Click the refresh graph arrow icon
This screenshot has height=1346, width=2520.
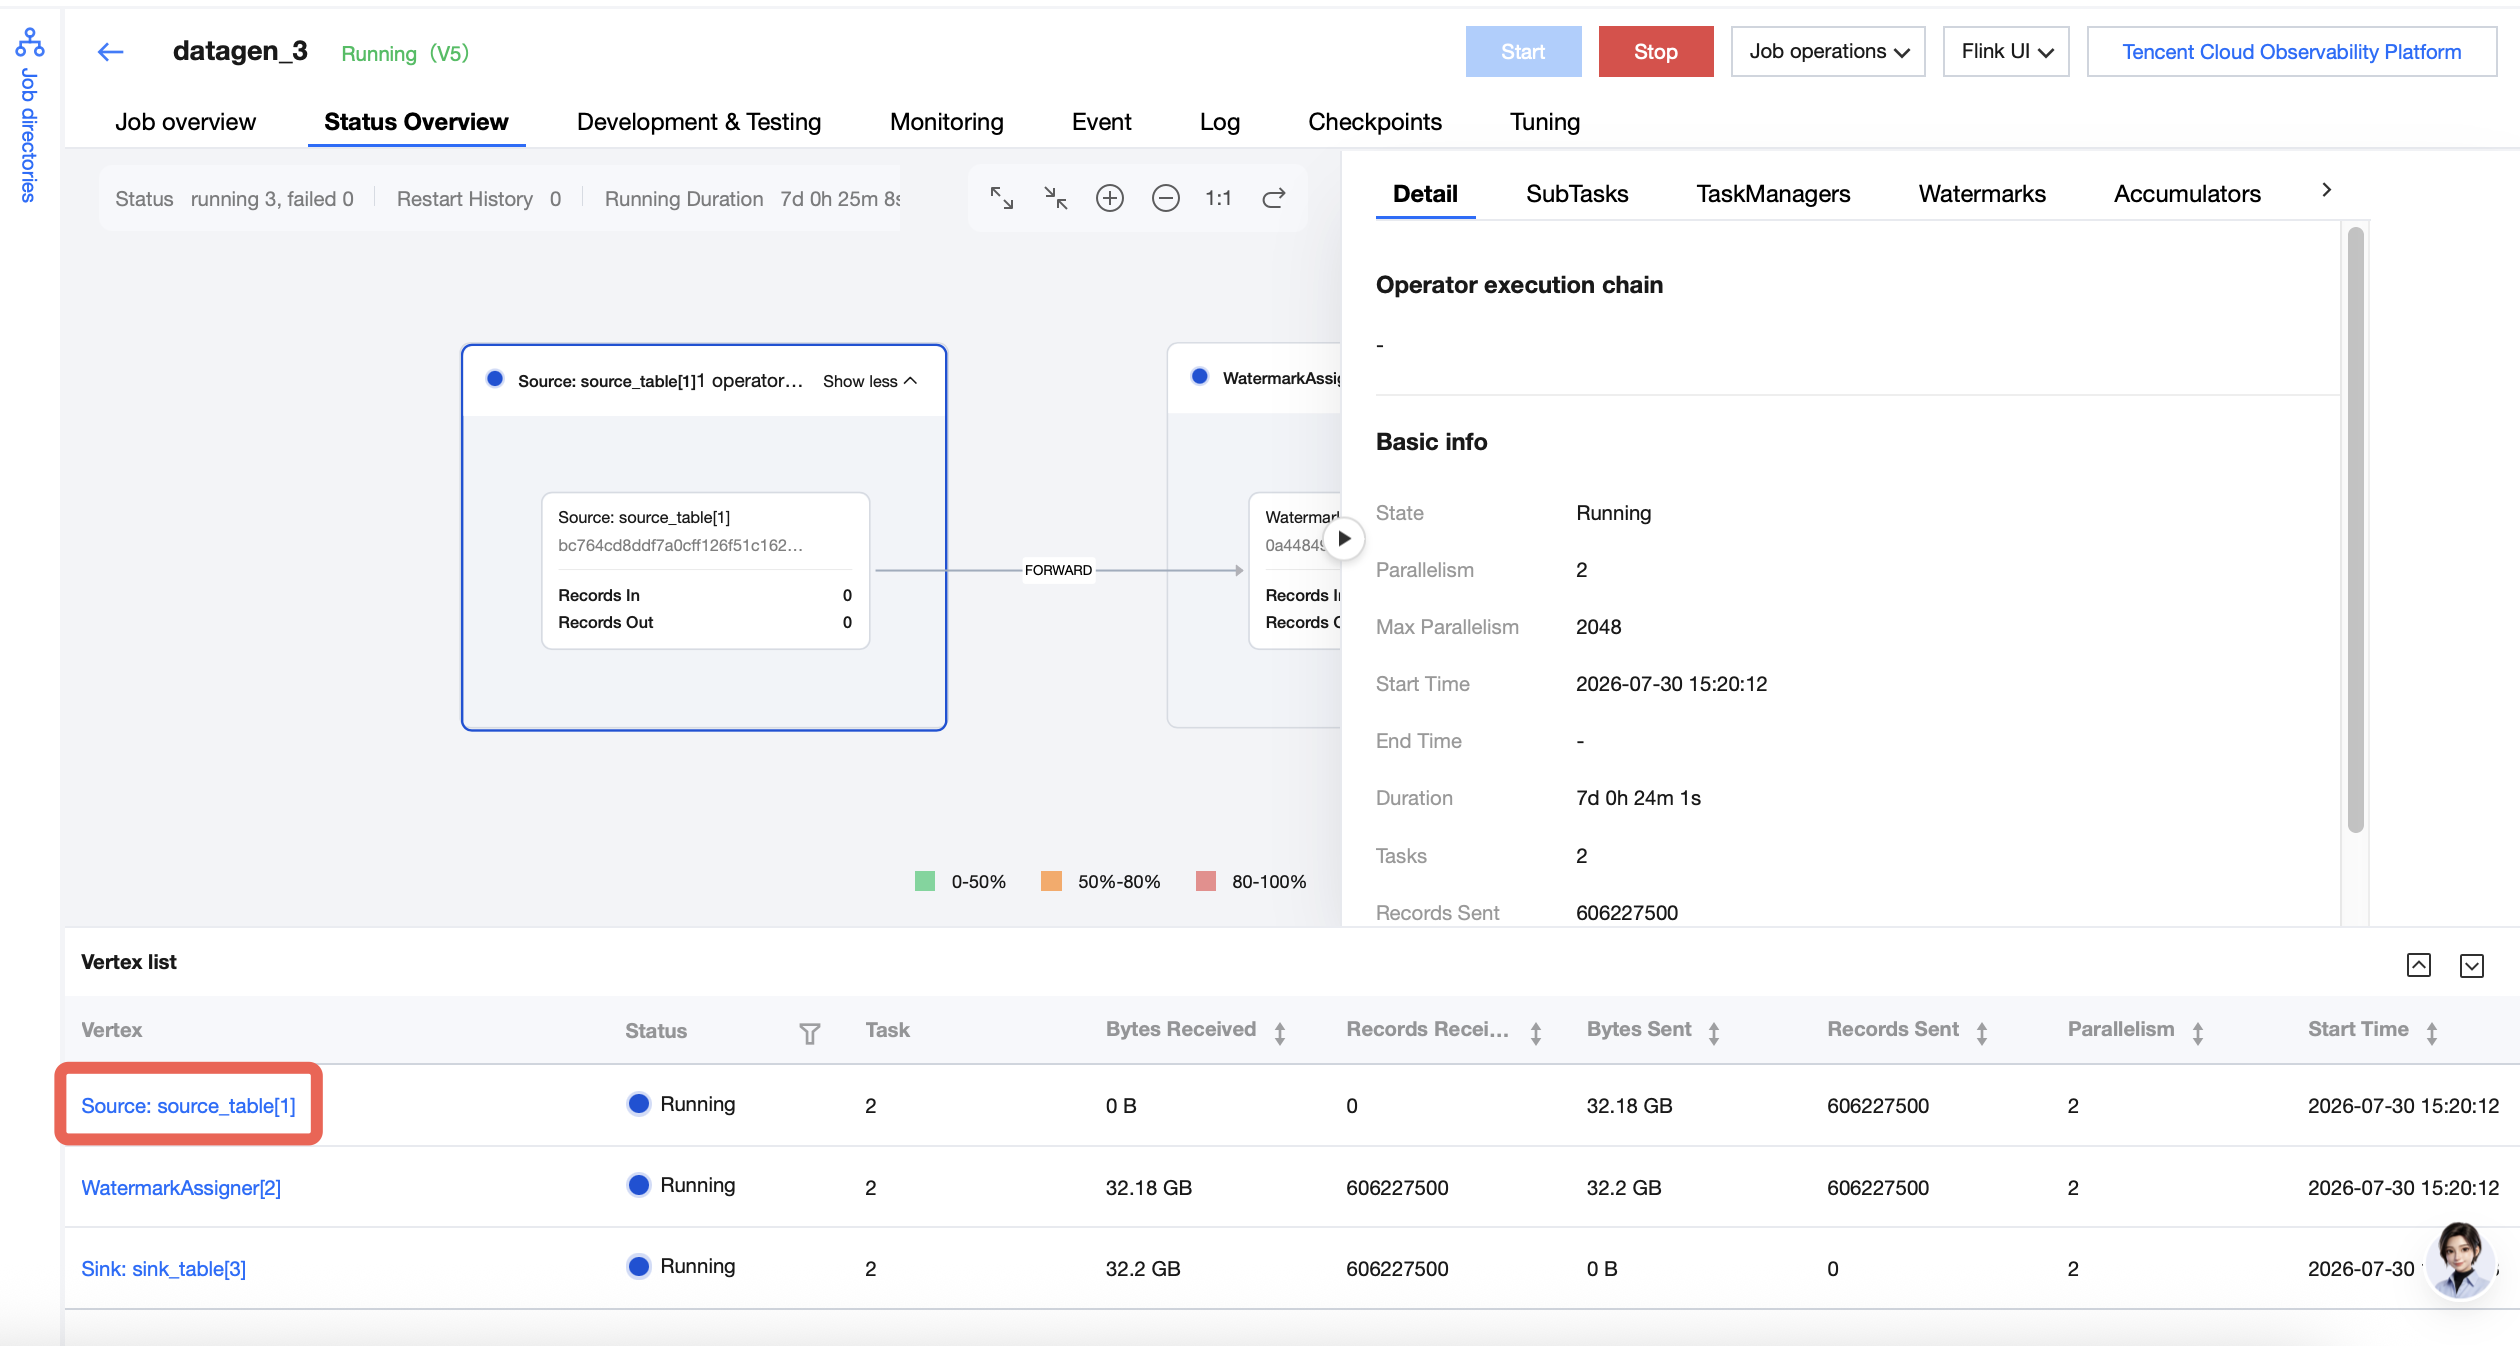[x=1274, y=198]
